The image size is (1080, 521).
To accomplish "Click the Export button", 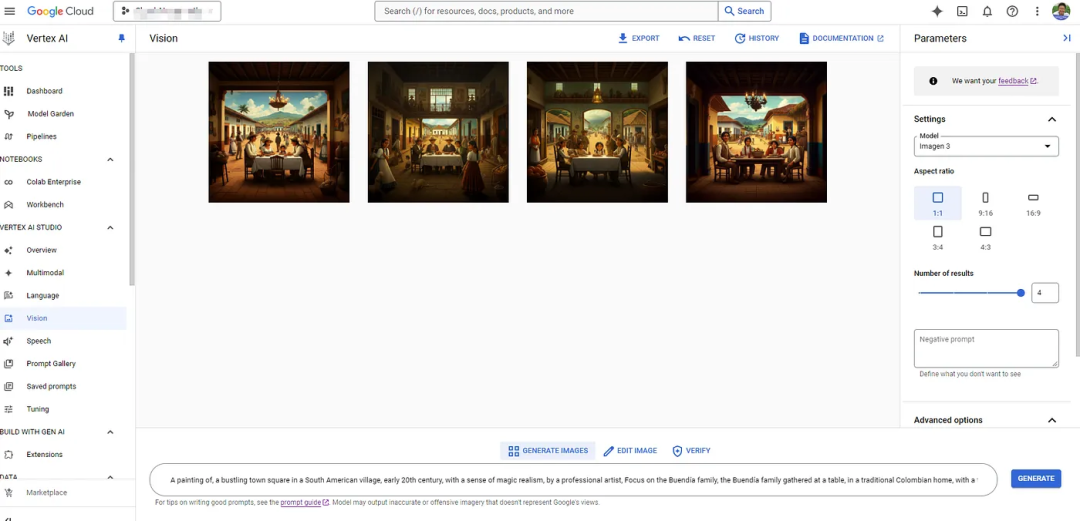I will click(638, 39).
